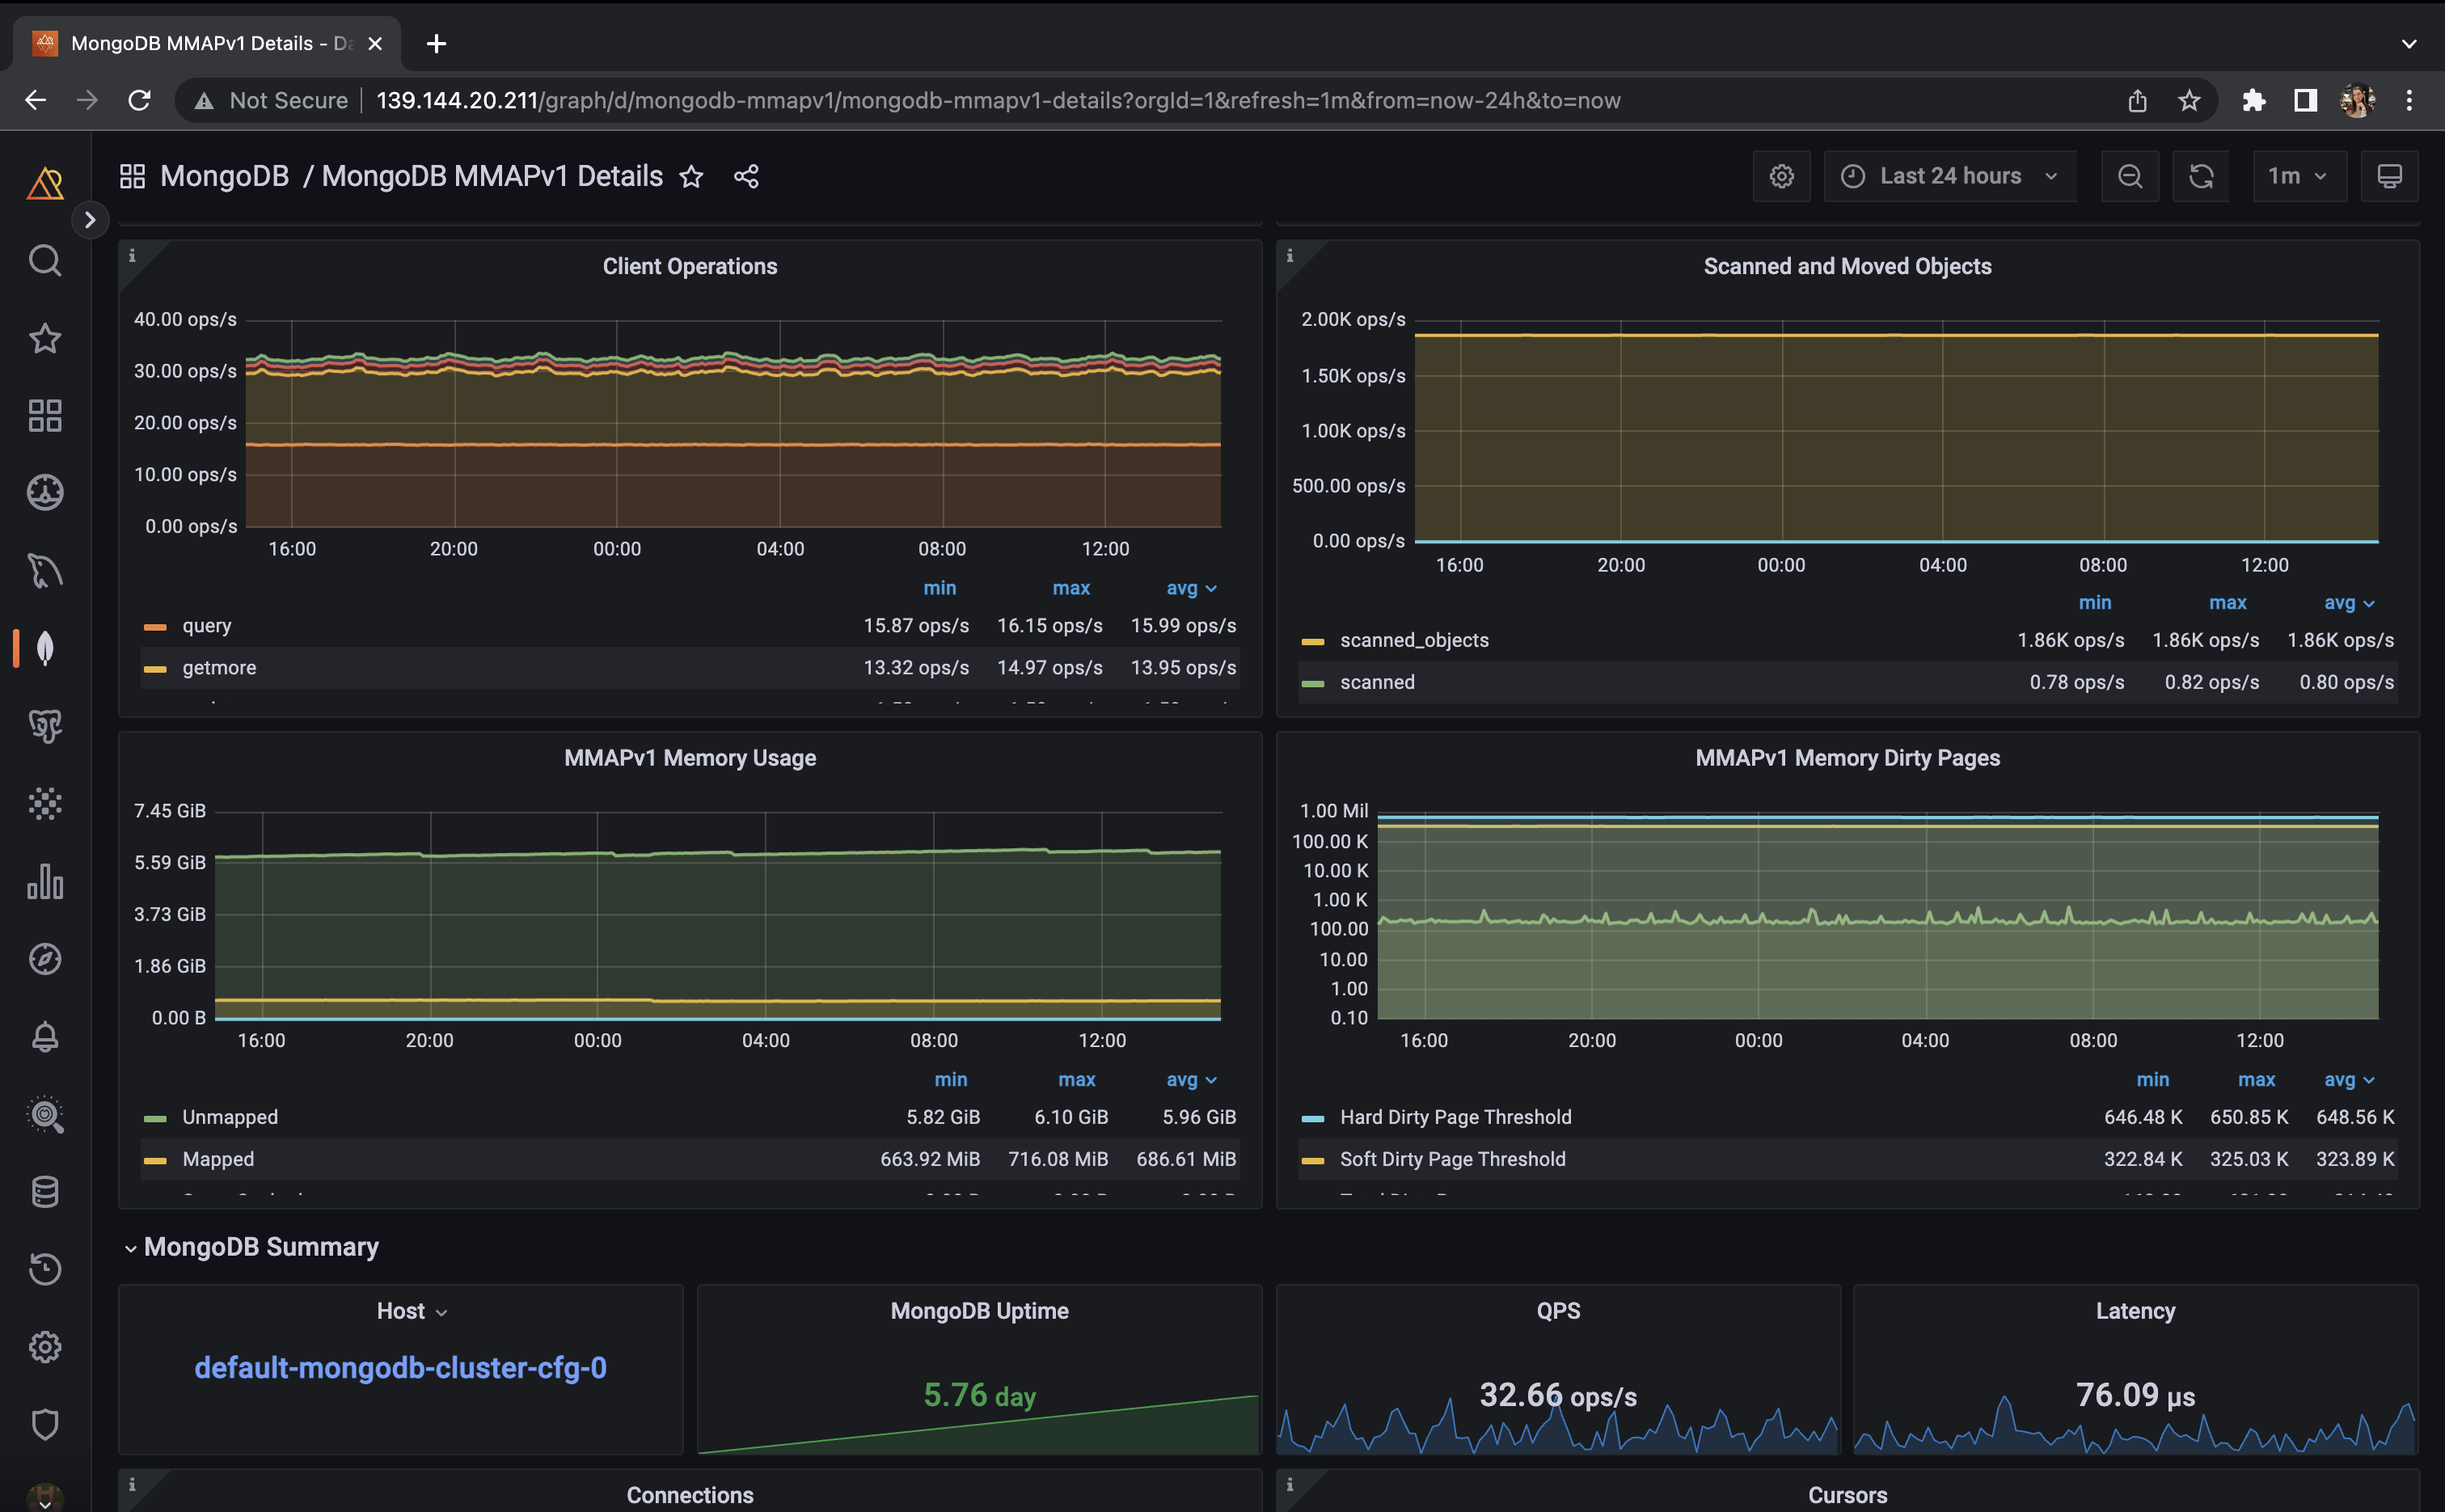The width and height of the screenshot is (2445, 1512).
Task: Sort Memory Dirty Pages legend by avg
Action: point(2348,1080)
